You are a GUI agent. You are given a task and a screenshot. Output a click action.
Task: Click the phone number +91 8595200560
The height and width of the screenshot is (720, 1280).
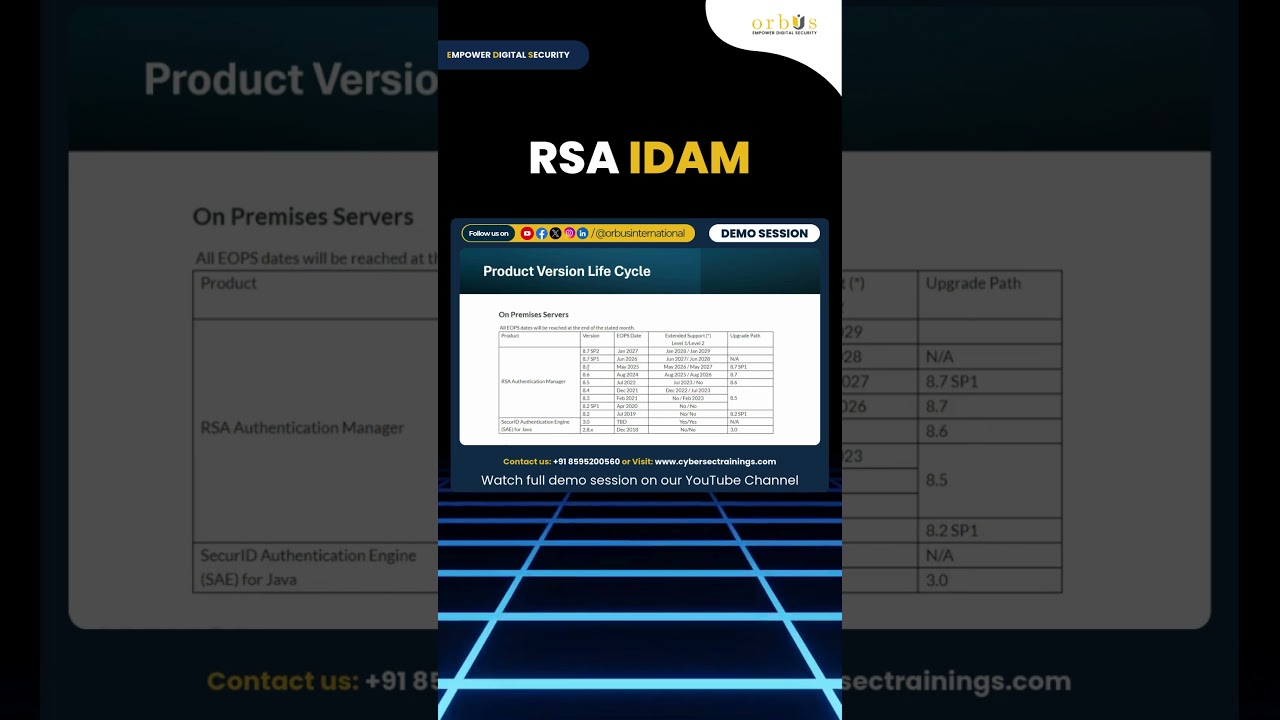pos(586,462)
